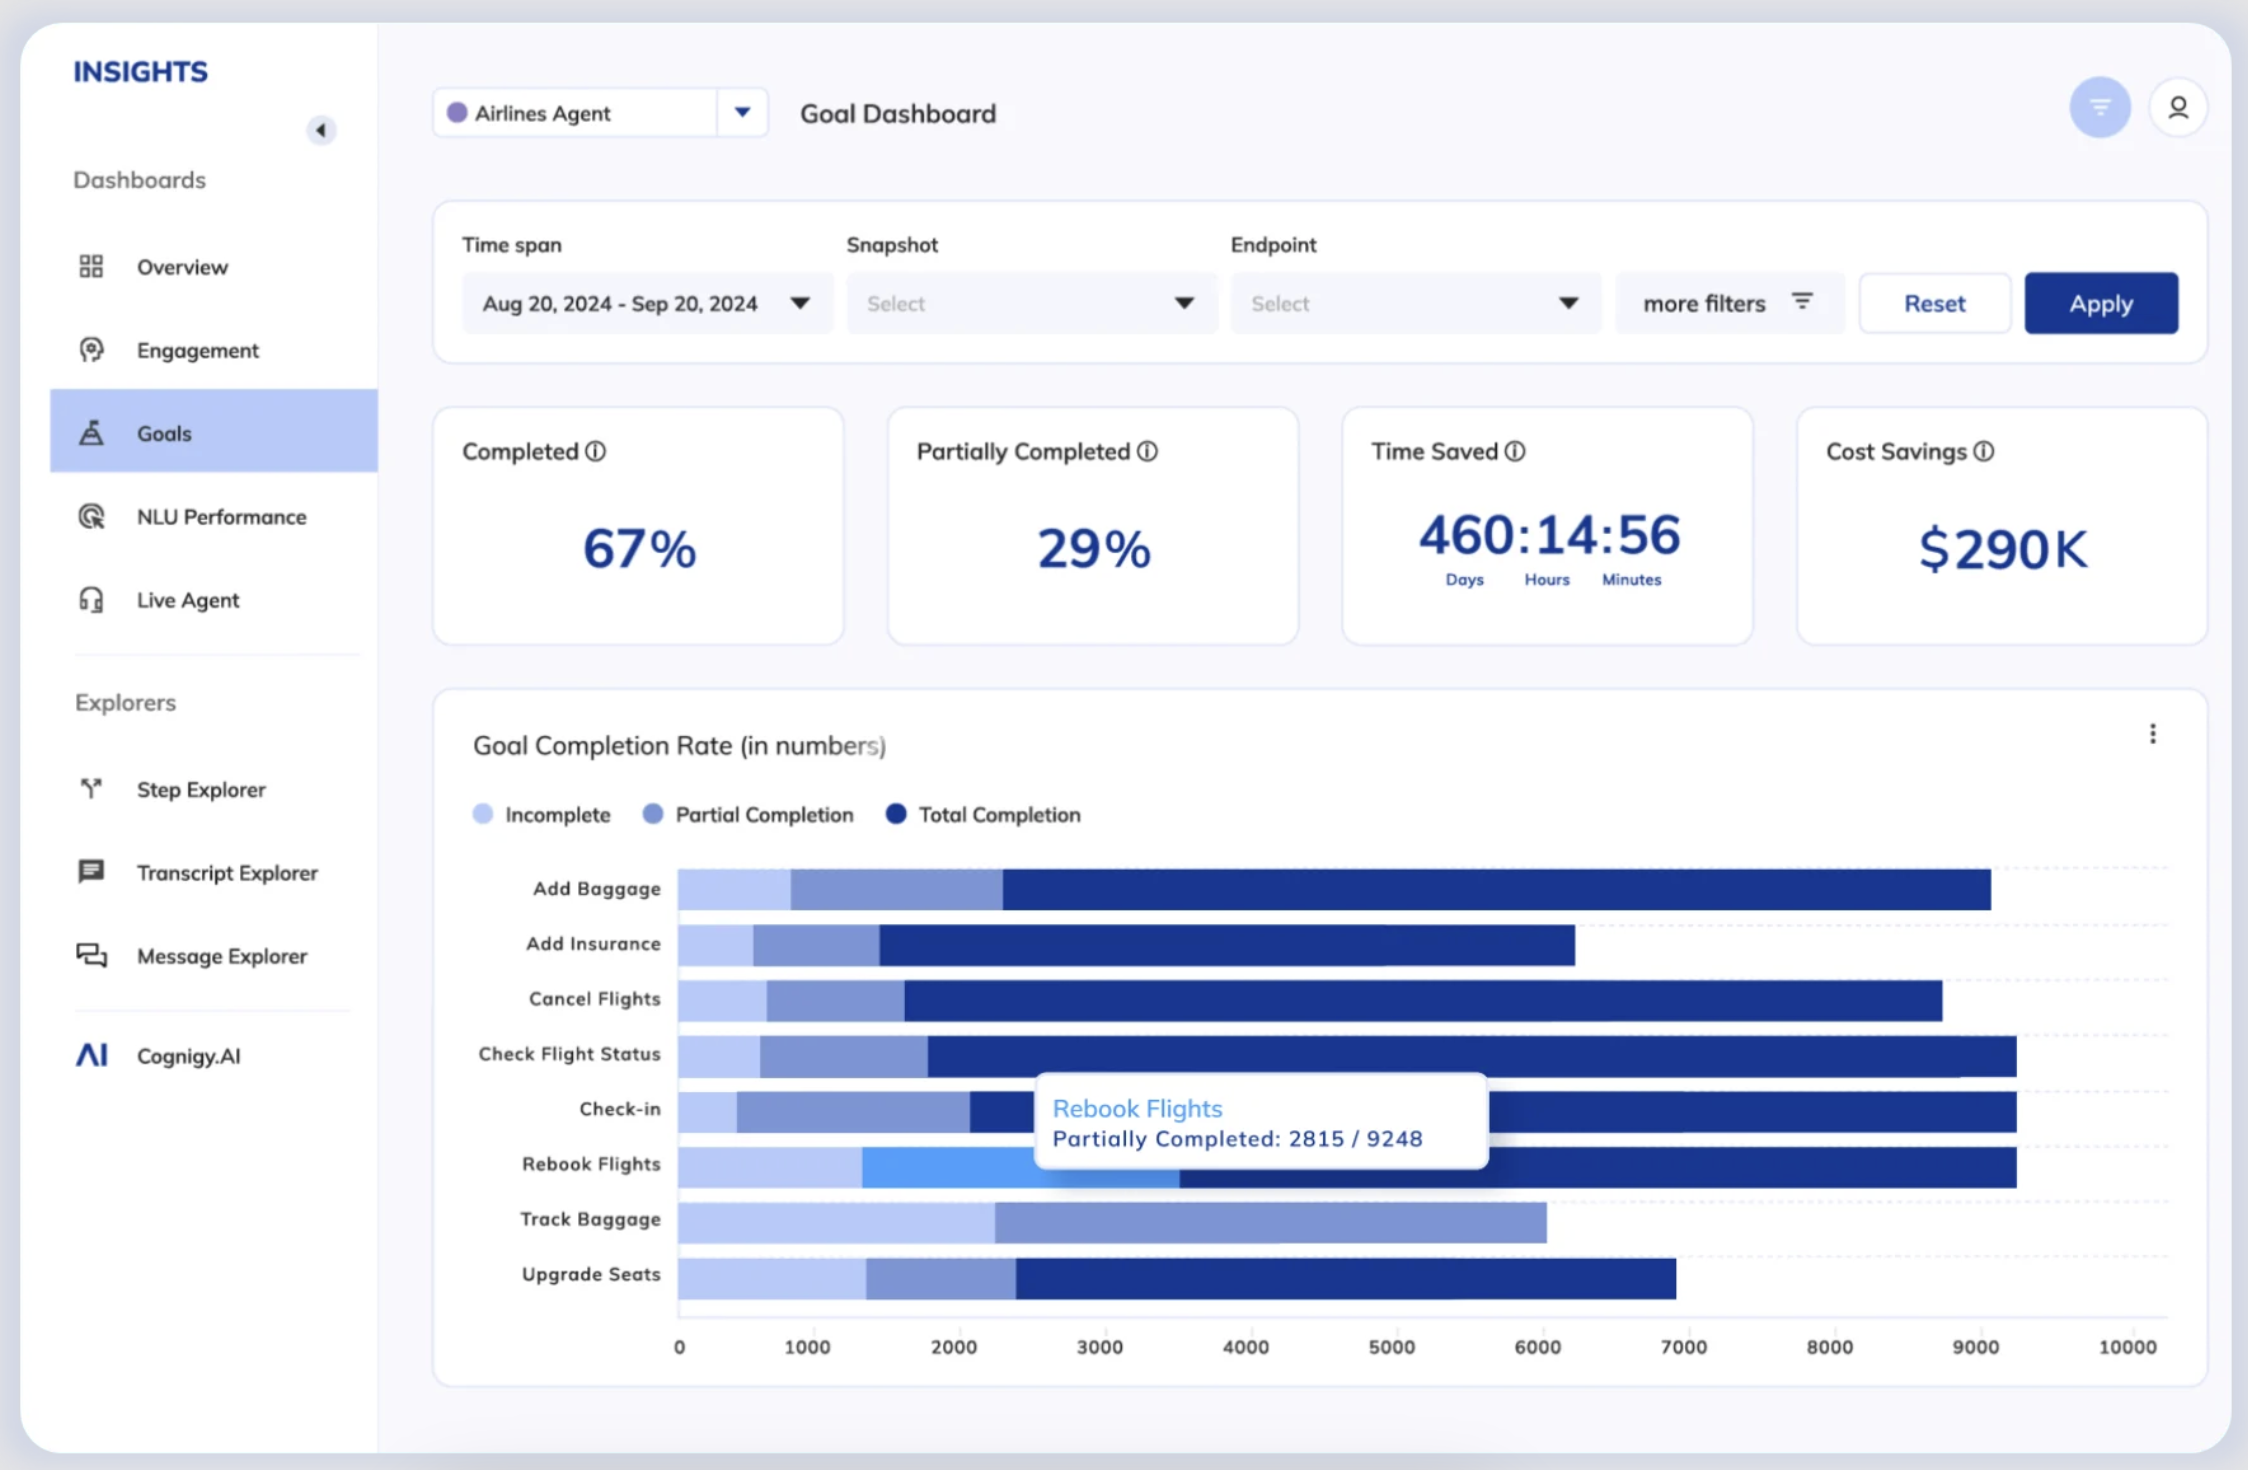2248x1470 pixels.
Task: Click Upgrade Seats incomplete bar segment
Action: [772, 1278]
